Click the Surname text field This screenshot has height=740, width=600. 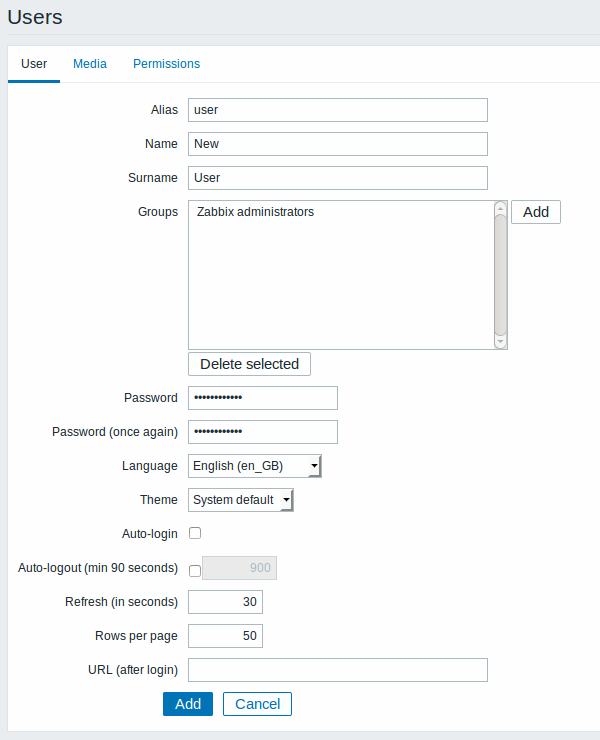click(338, 178)
